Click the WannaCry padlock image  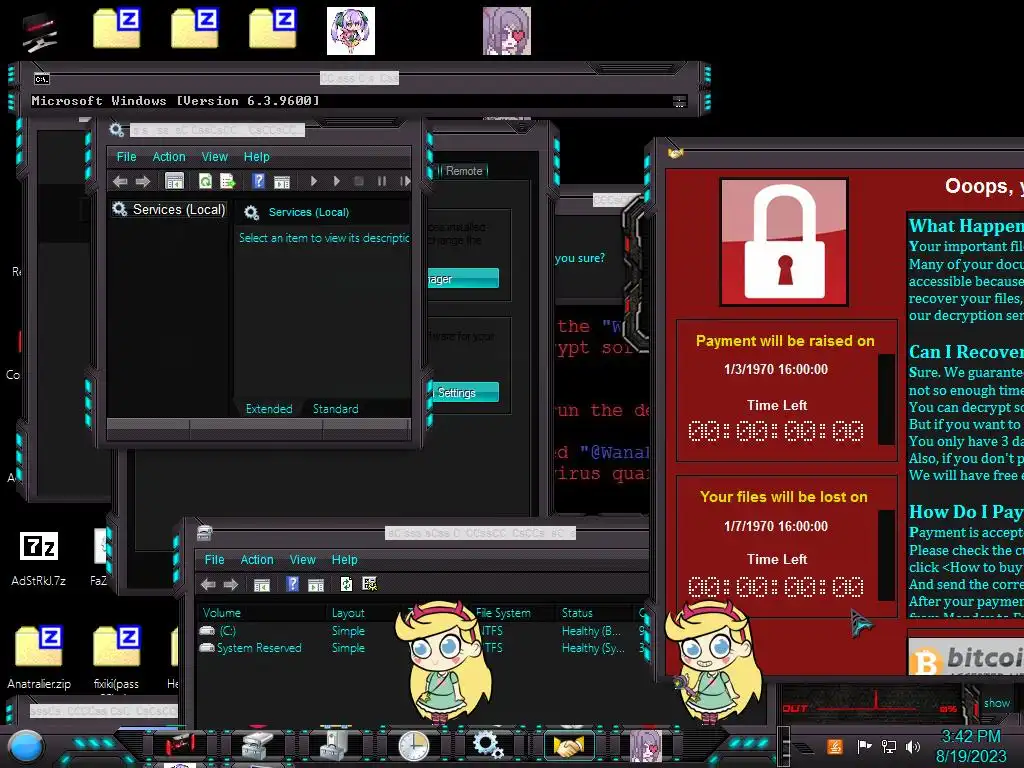784,242
